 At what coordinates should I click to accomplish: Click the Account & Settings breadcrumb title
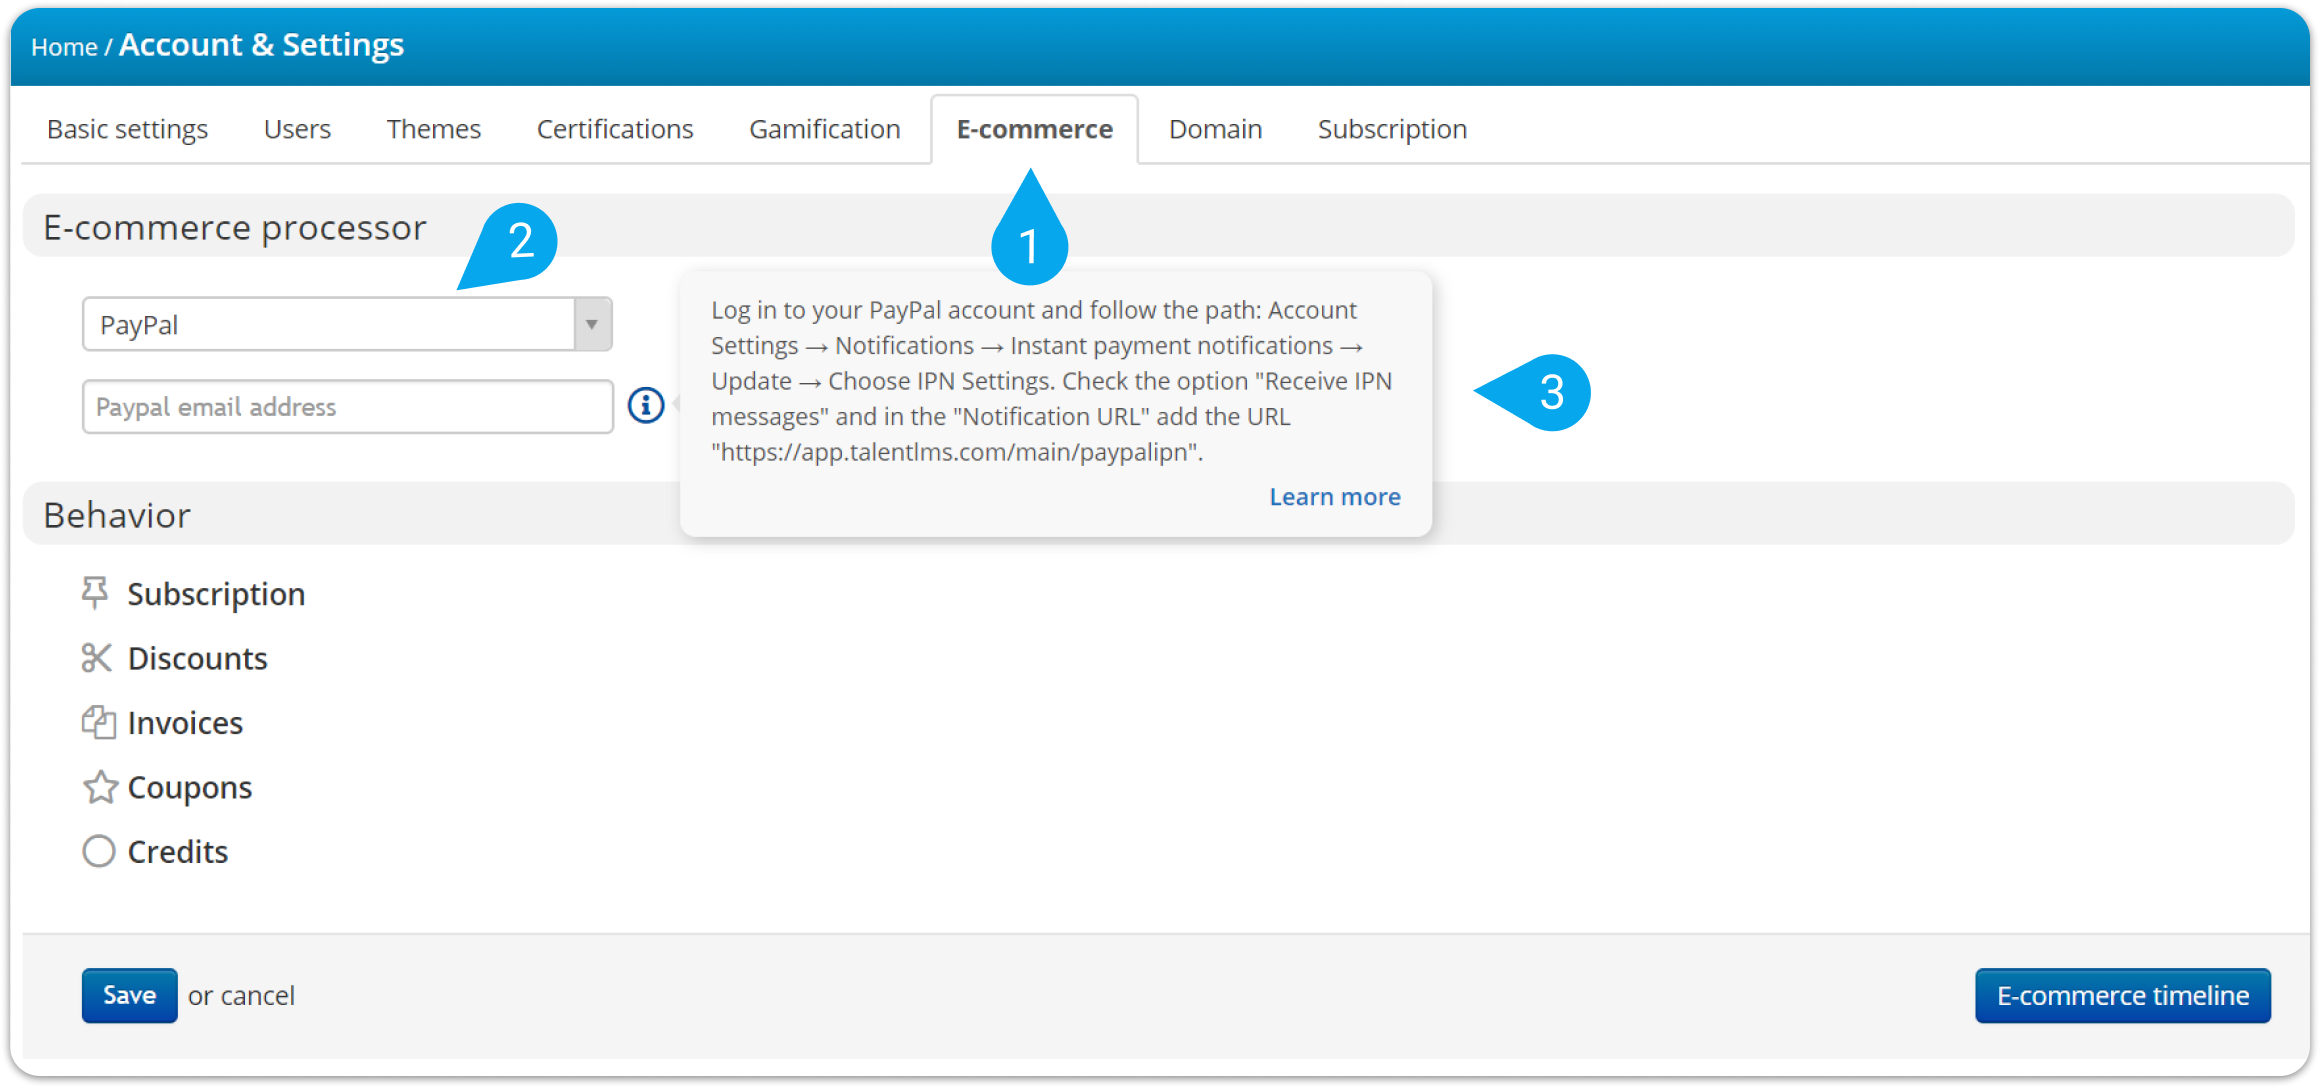tap(261, 45)
